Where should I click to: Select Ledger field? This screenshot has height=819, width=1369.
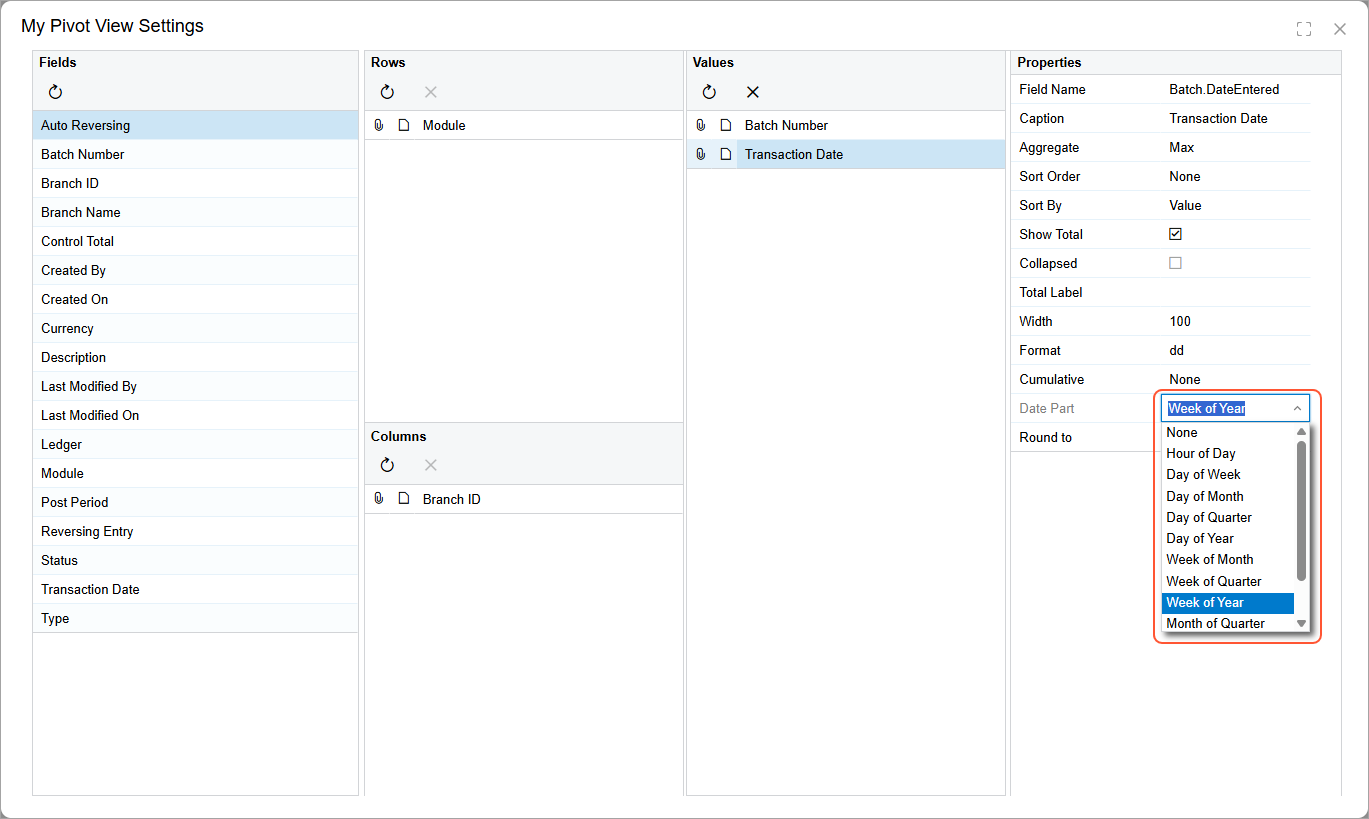click(x=195, y=444)
